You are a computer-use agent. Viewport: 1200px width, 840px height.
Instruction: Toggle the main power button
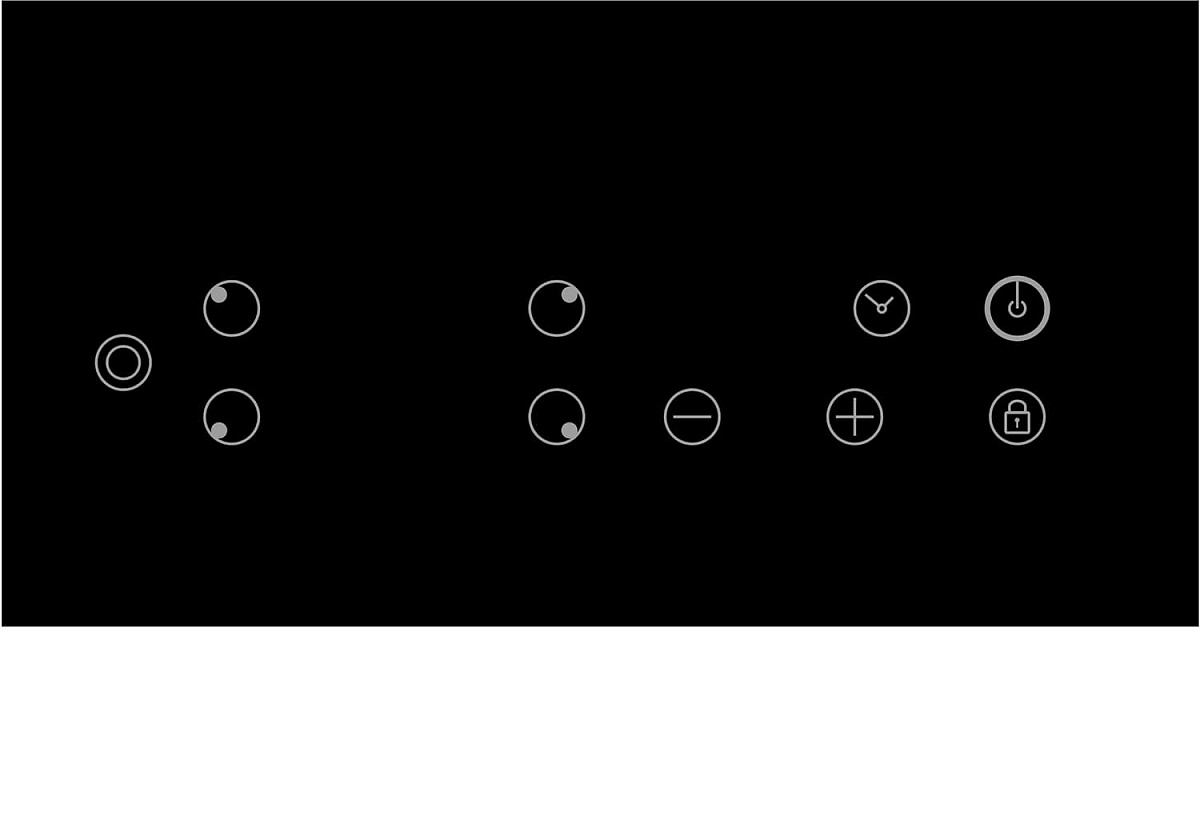[1017, 308]
